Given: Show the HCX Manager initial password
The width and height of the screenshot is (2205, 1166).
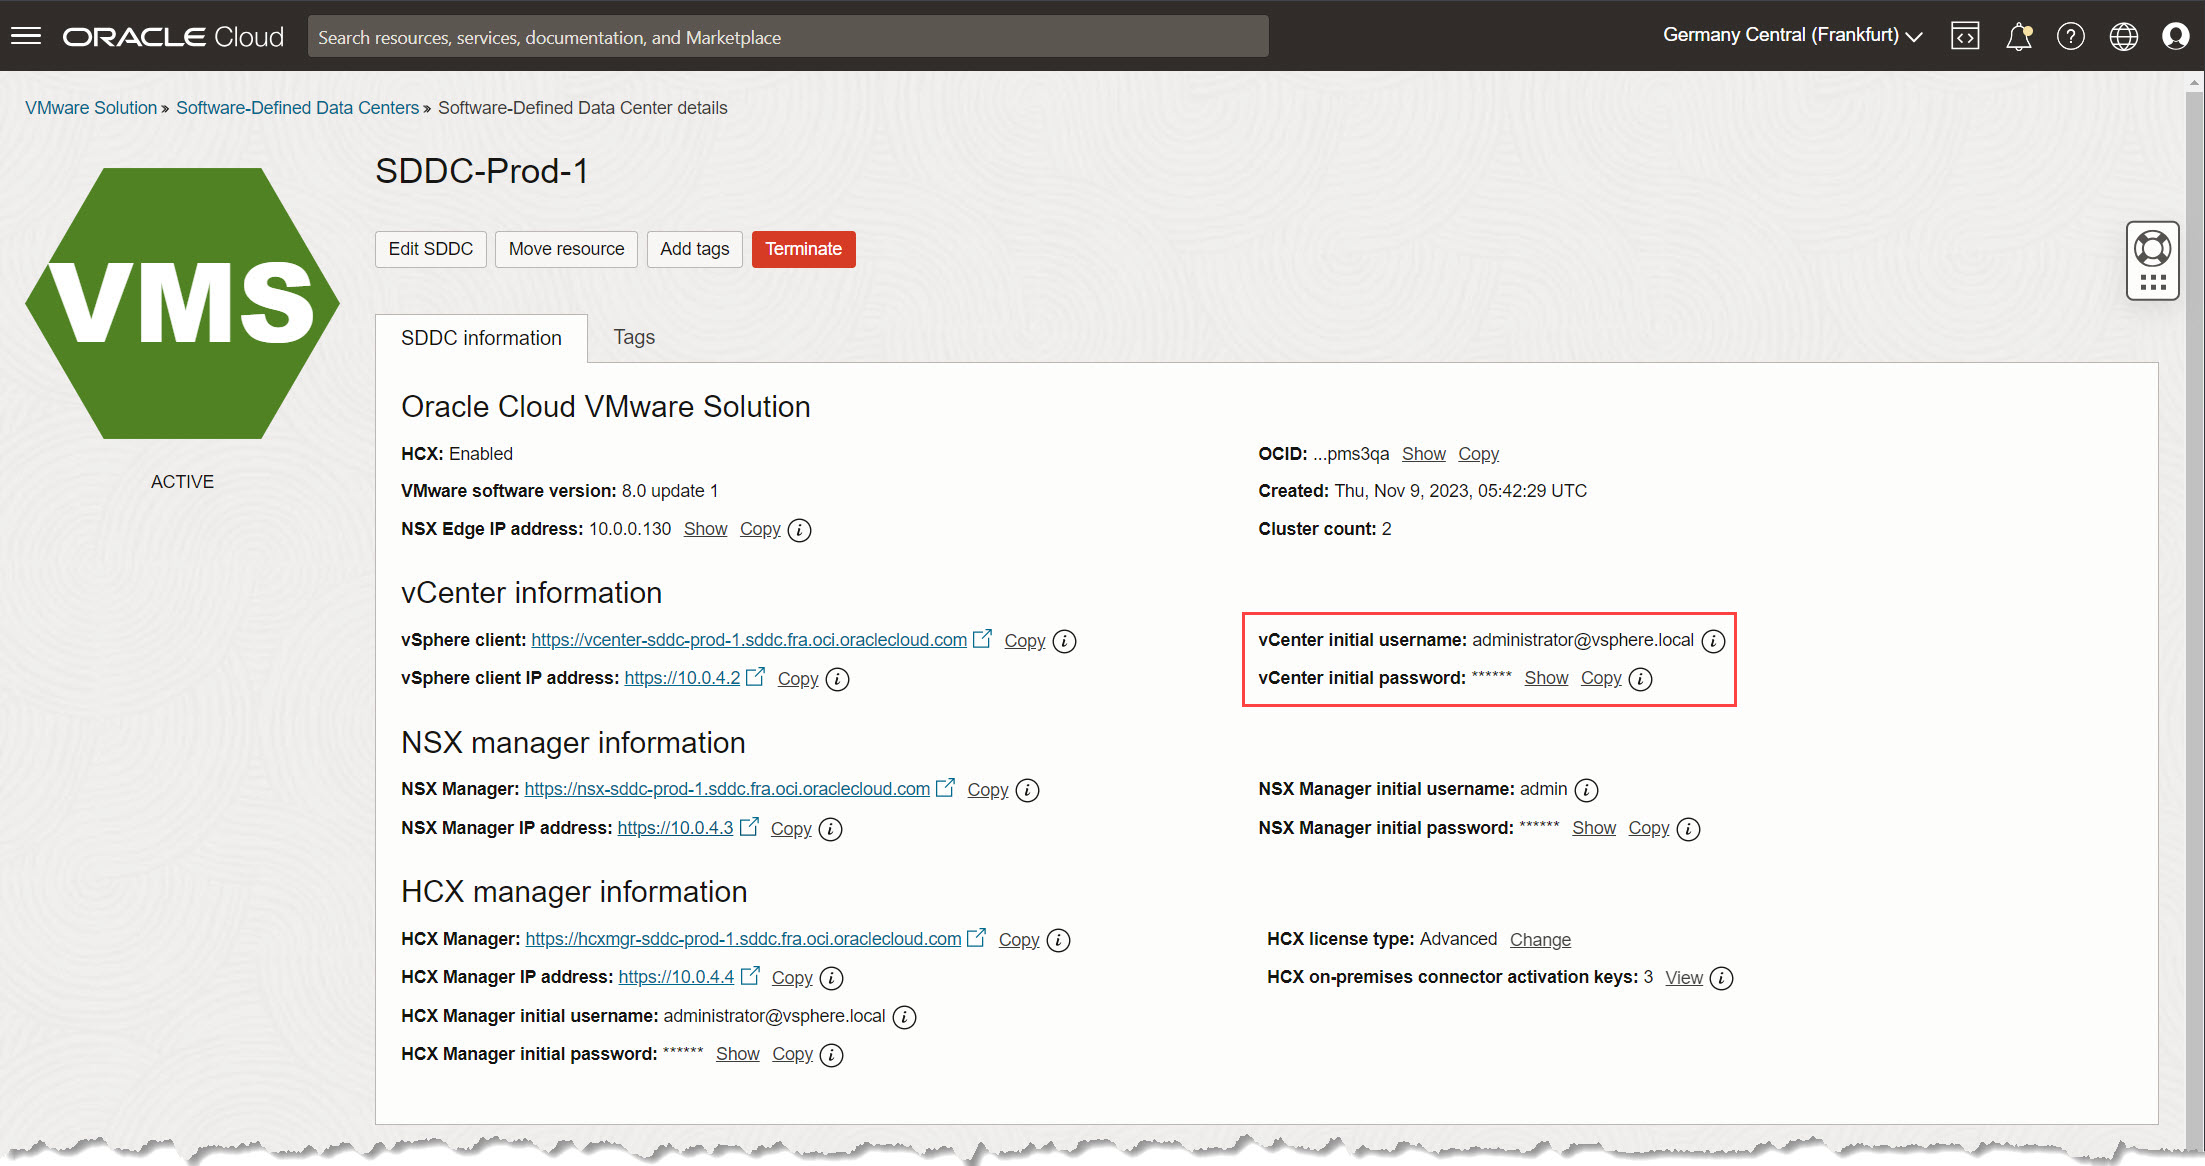Looking at the screenshot, I should (x=738, y=1054).
